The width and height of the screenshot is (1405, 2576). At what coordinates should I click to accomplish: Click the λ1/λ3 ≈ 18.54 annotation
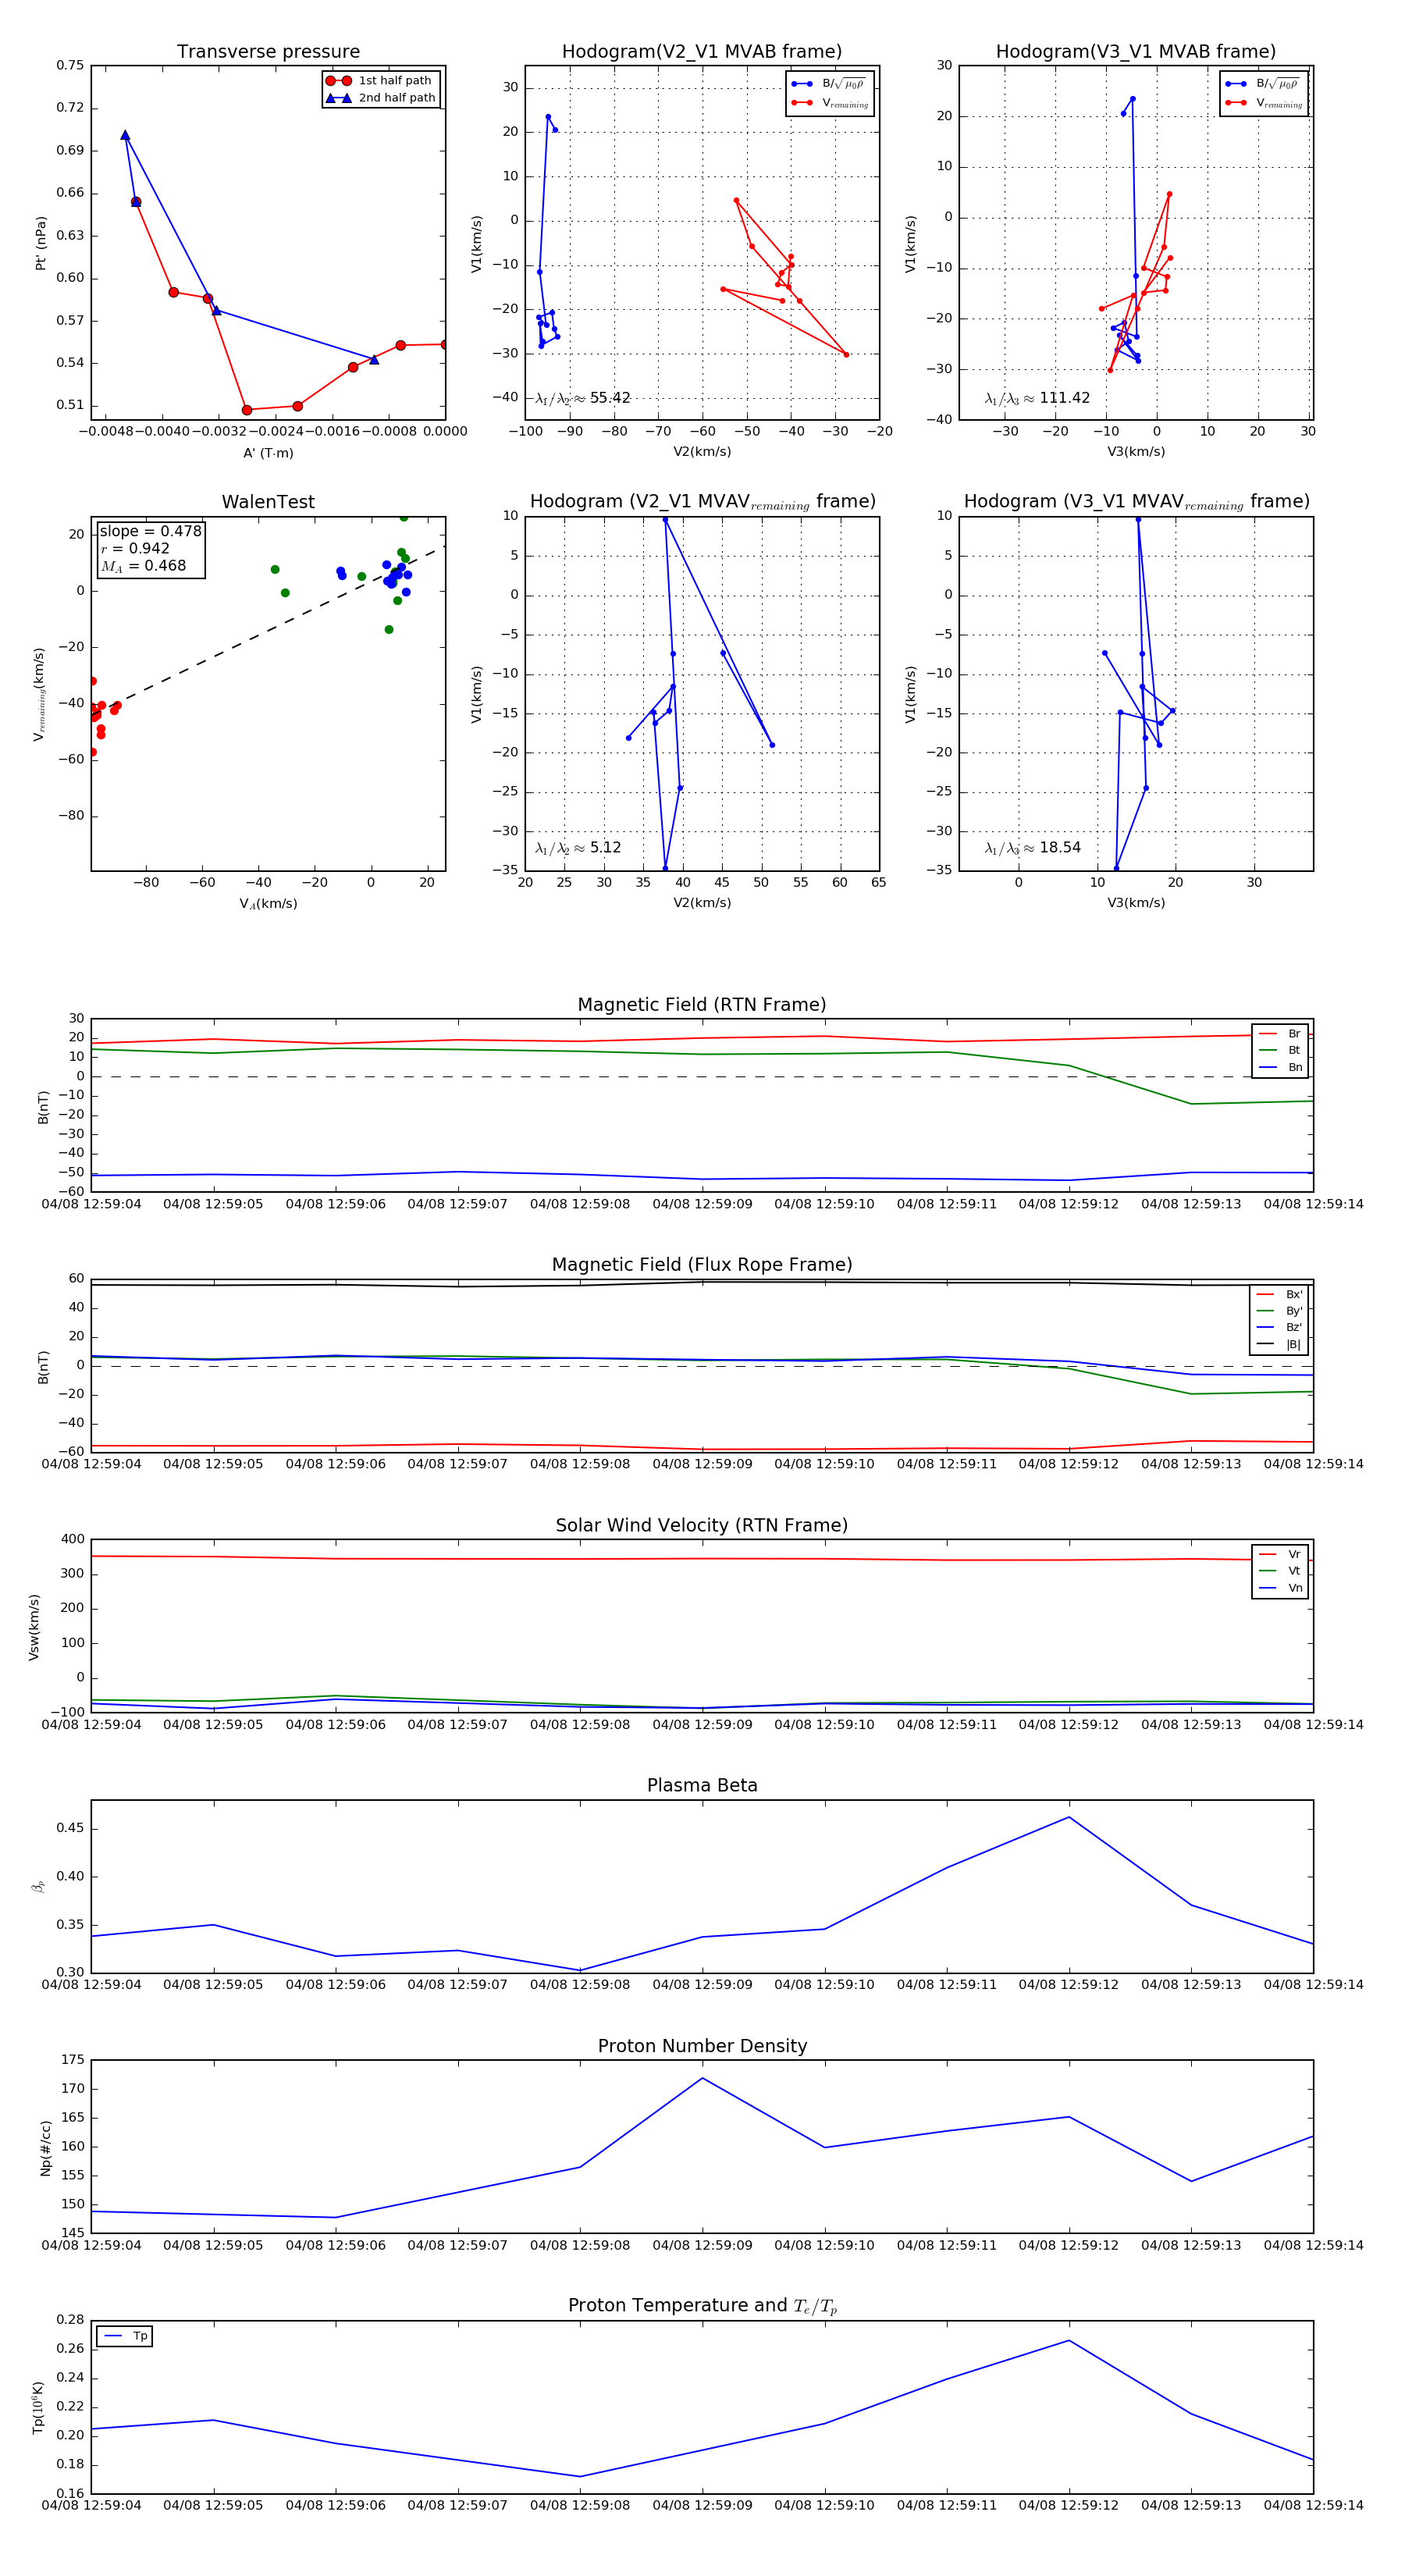pos(1033,848)
